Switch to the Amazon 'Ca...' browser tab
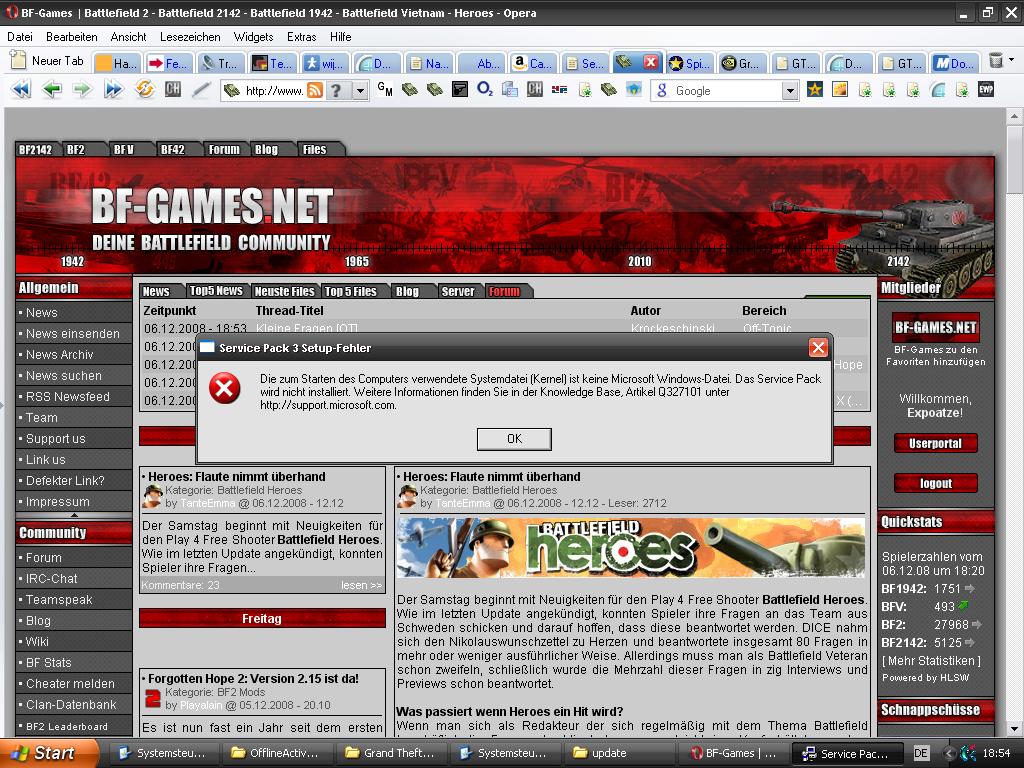Image resolution: width=1024 pixels, height=768 pixels. (x=532, y=63)
